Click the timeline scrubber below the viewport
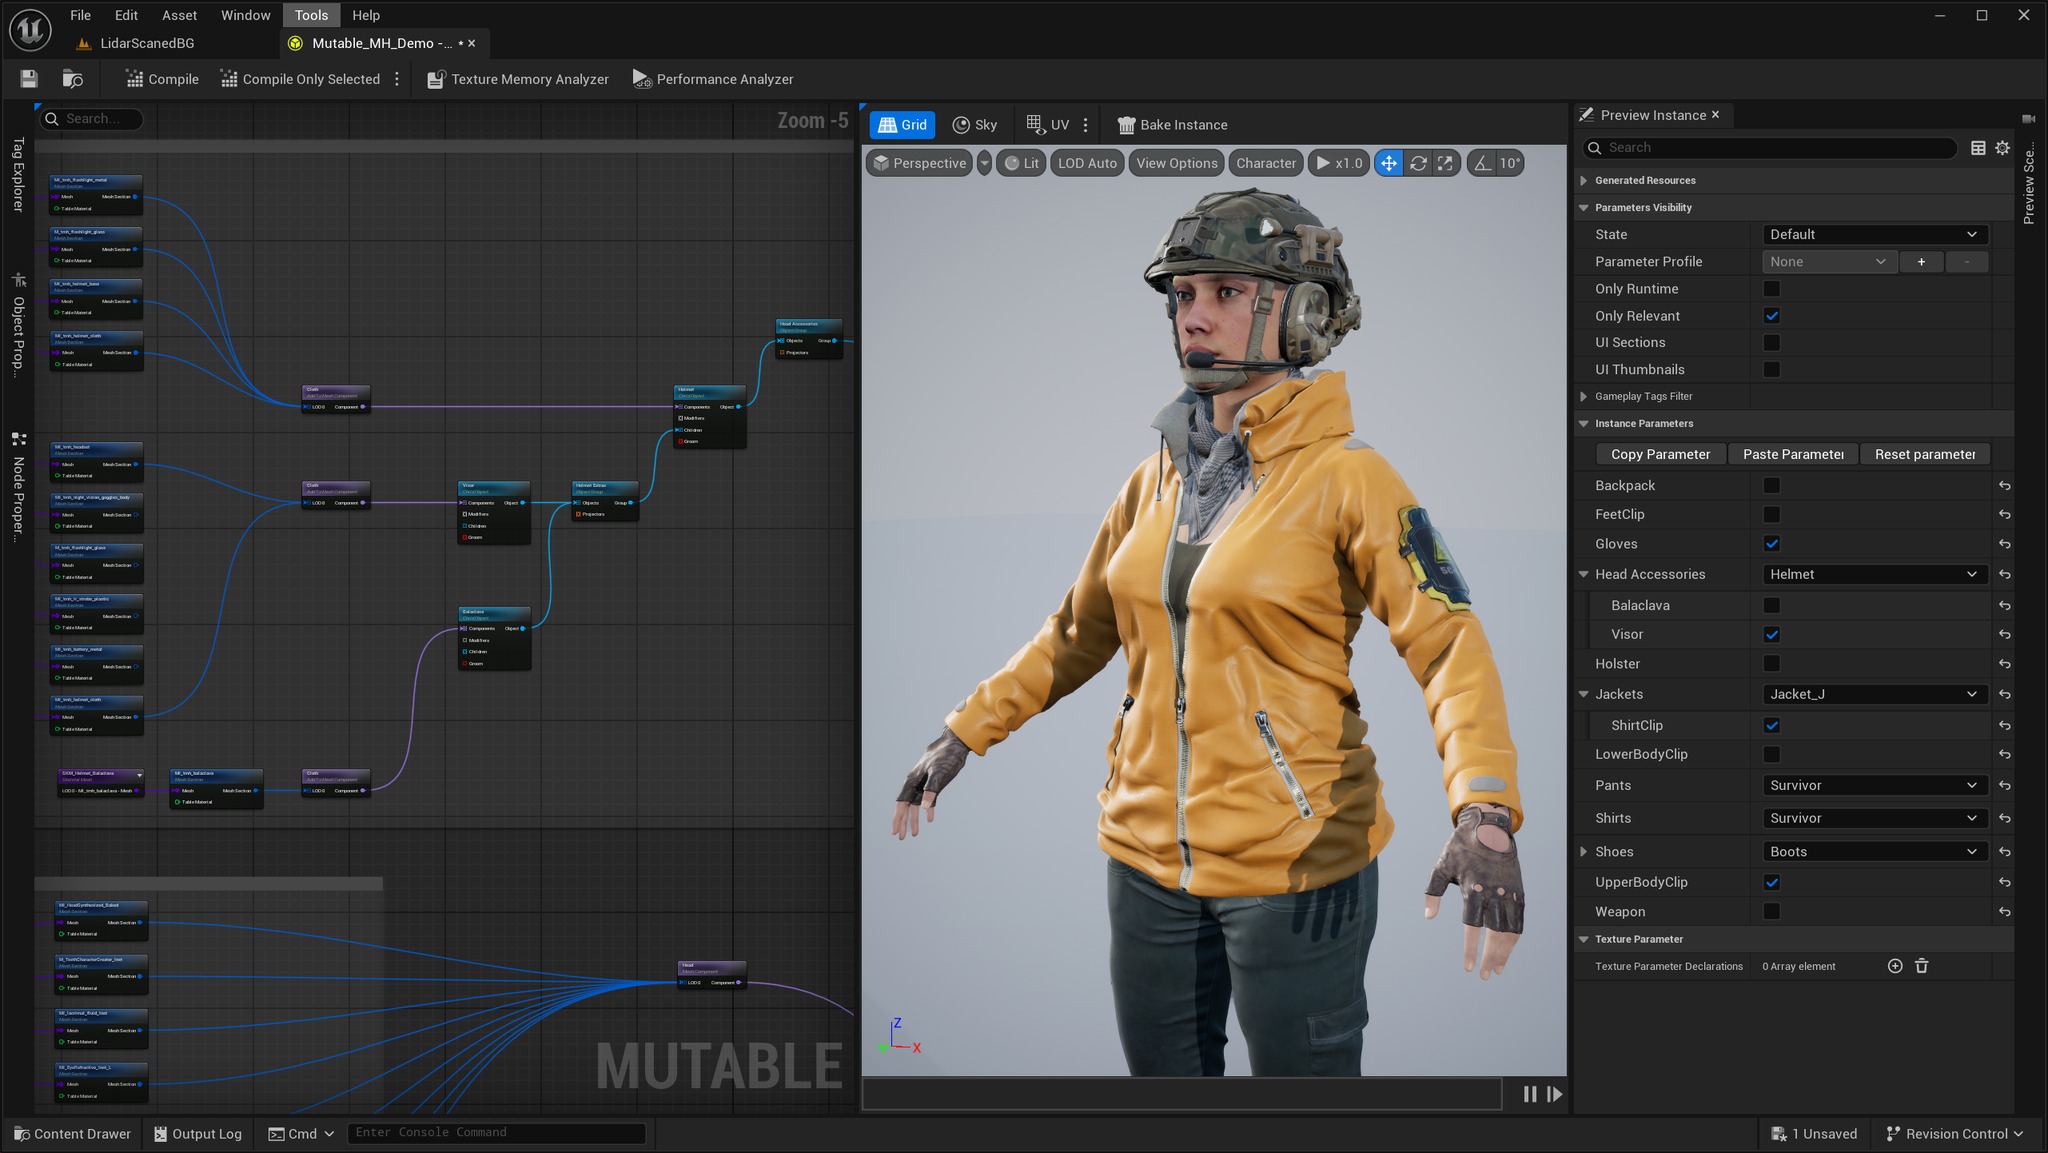2048x1153 pixels. 1180,1094
